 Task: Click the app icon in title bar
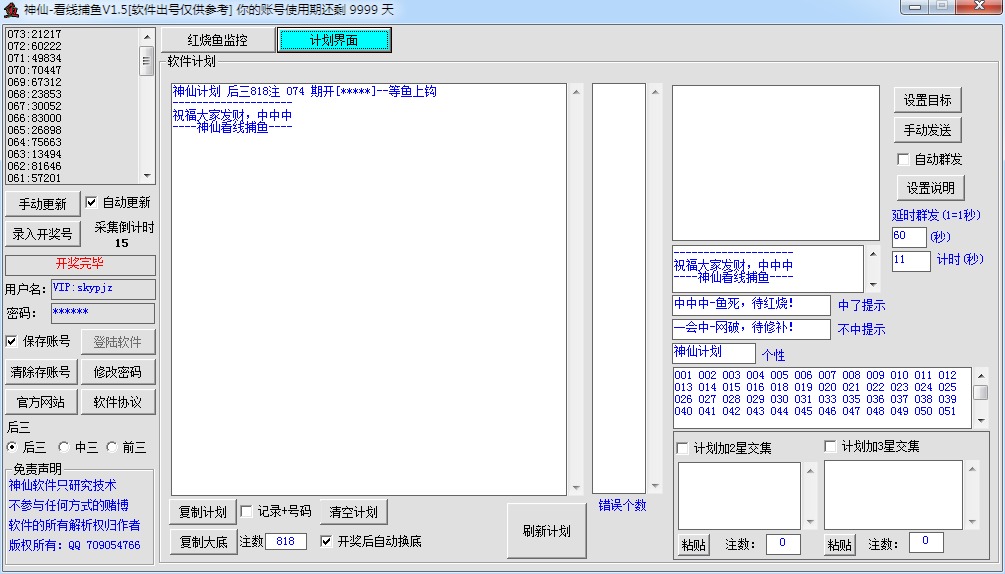pos(11,9)
